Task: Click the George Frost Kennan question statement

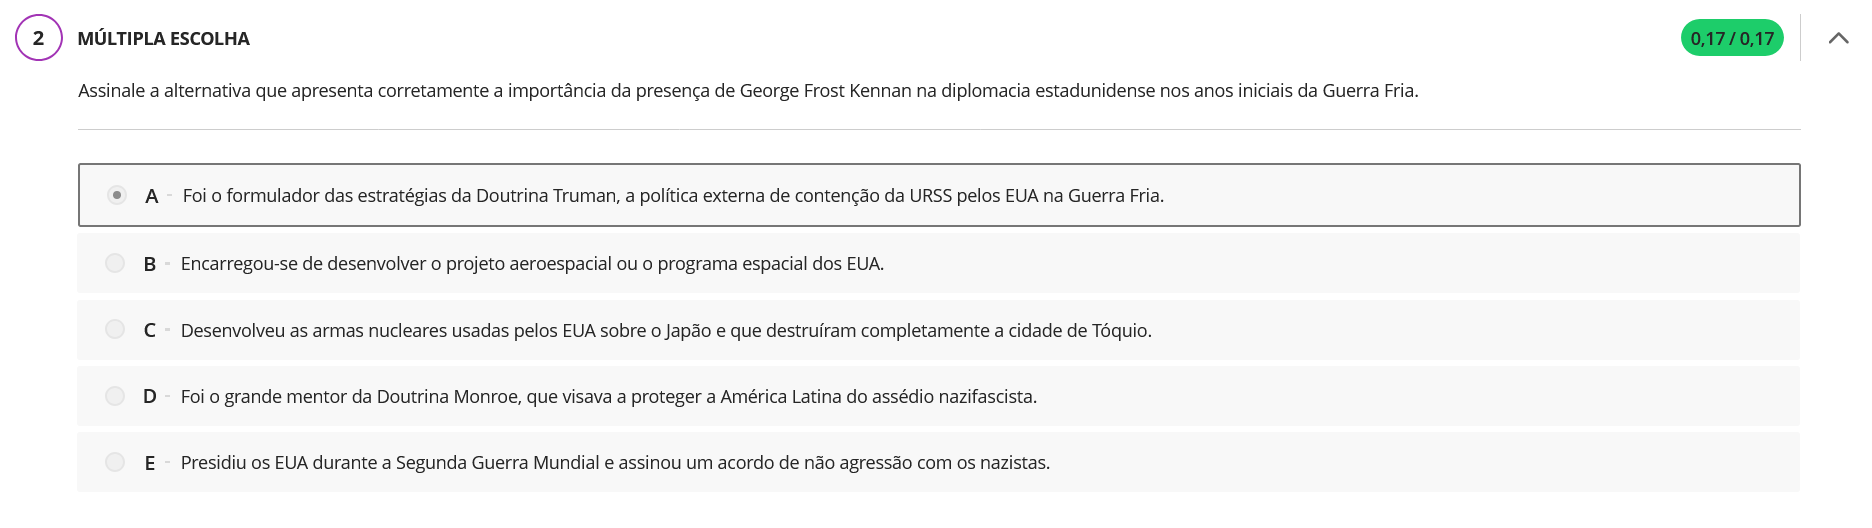Action: [748, 91]
